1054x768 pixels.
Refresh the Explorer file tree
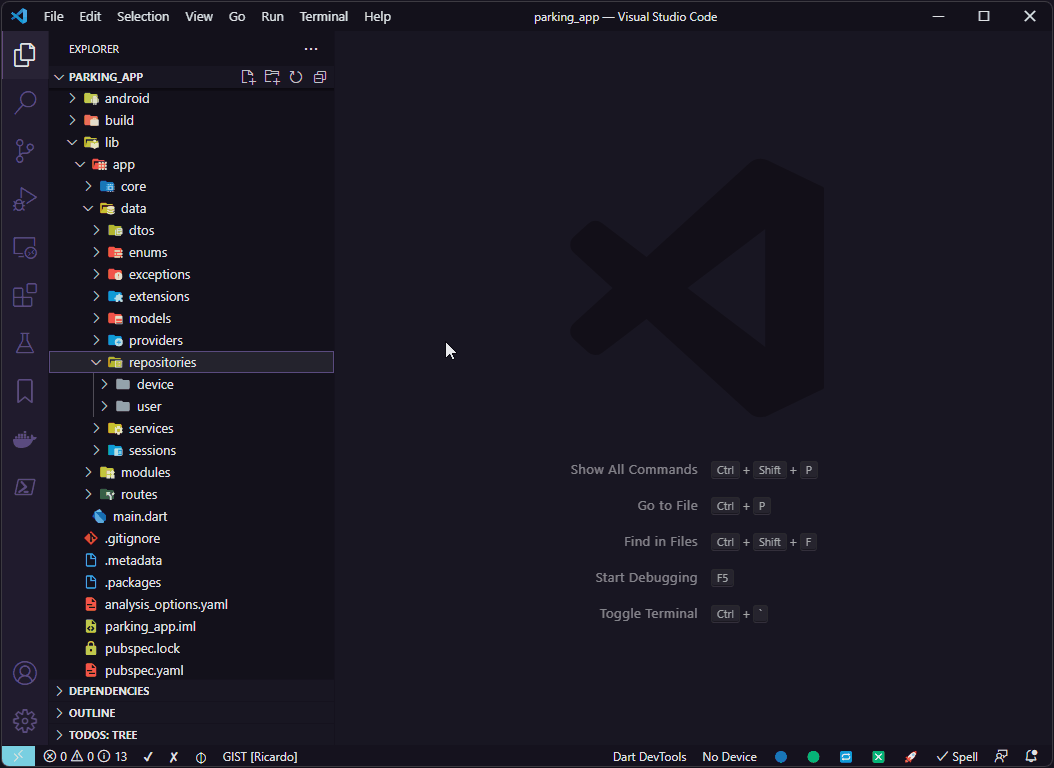pos(296,77)
